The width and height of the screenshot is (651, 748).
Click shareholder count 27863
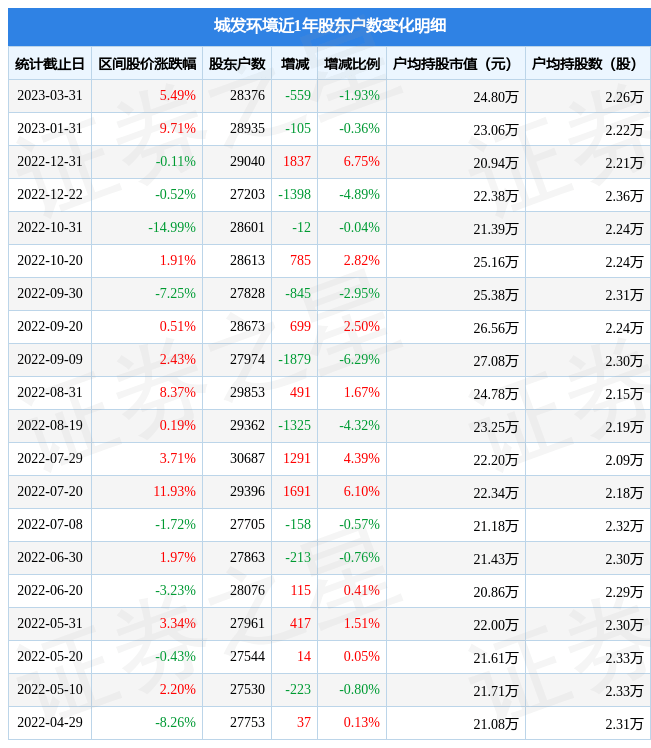(x=247, y=557)
